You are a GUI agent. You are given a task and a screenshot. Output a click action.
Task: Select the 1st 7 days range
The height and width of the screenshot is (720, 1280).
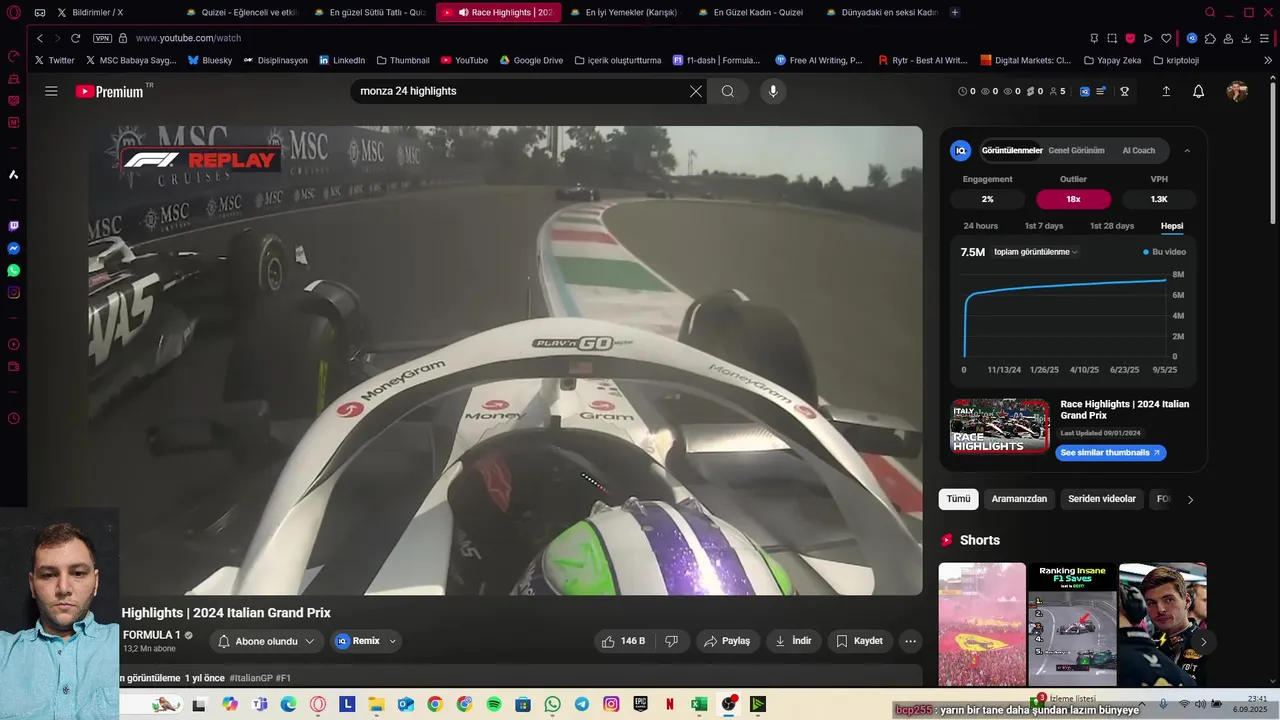tap(1043, 226)
